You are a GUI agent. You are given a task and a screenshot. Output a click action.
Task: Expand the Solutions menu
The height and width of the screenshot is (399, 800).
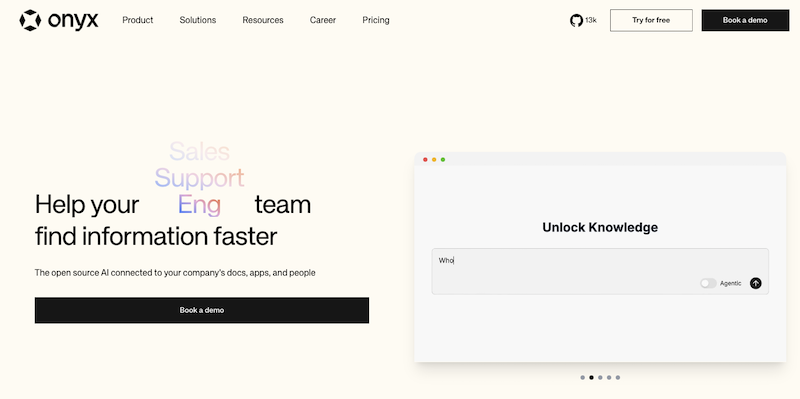click(x=198, y=20)
